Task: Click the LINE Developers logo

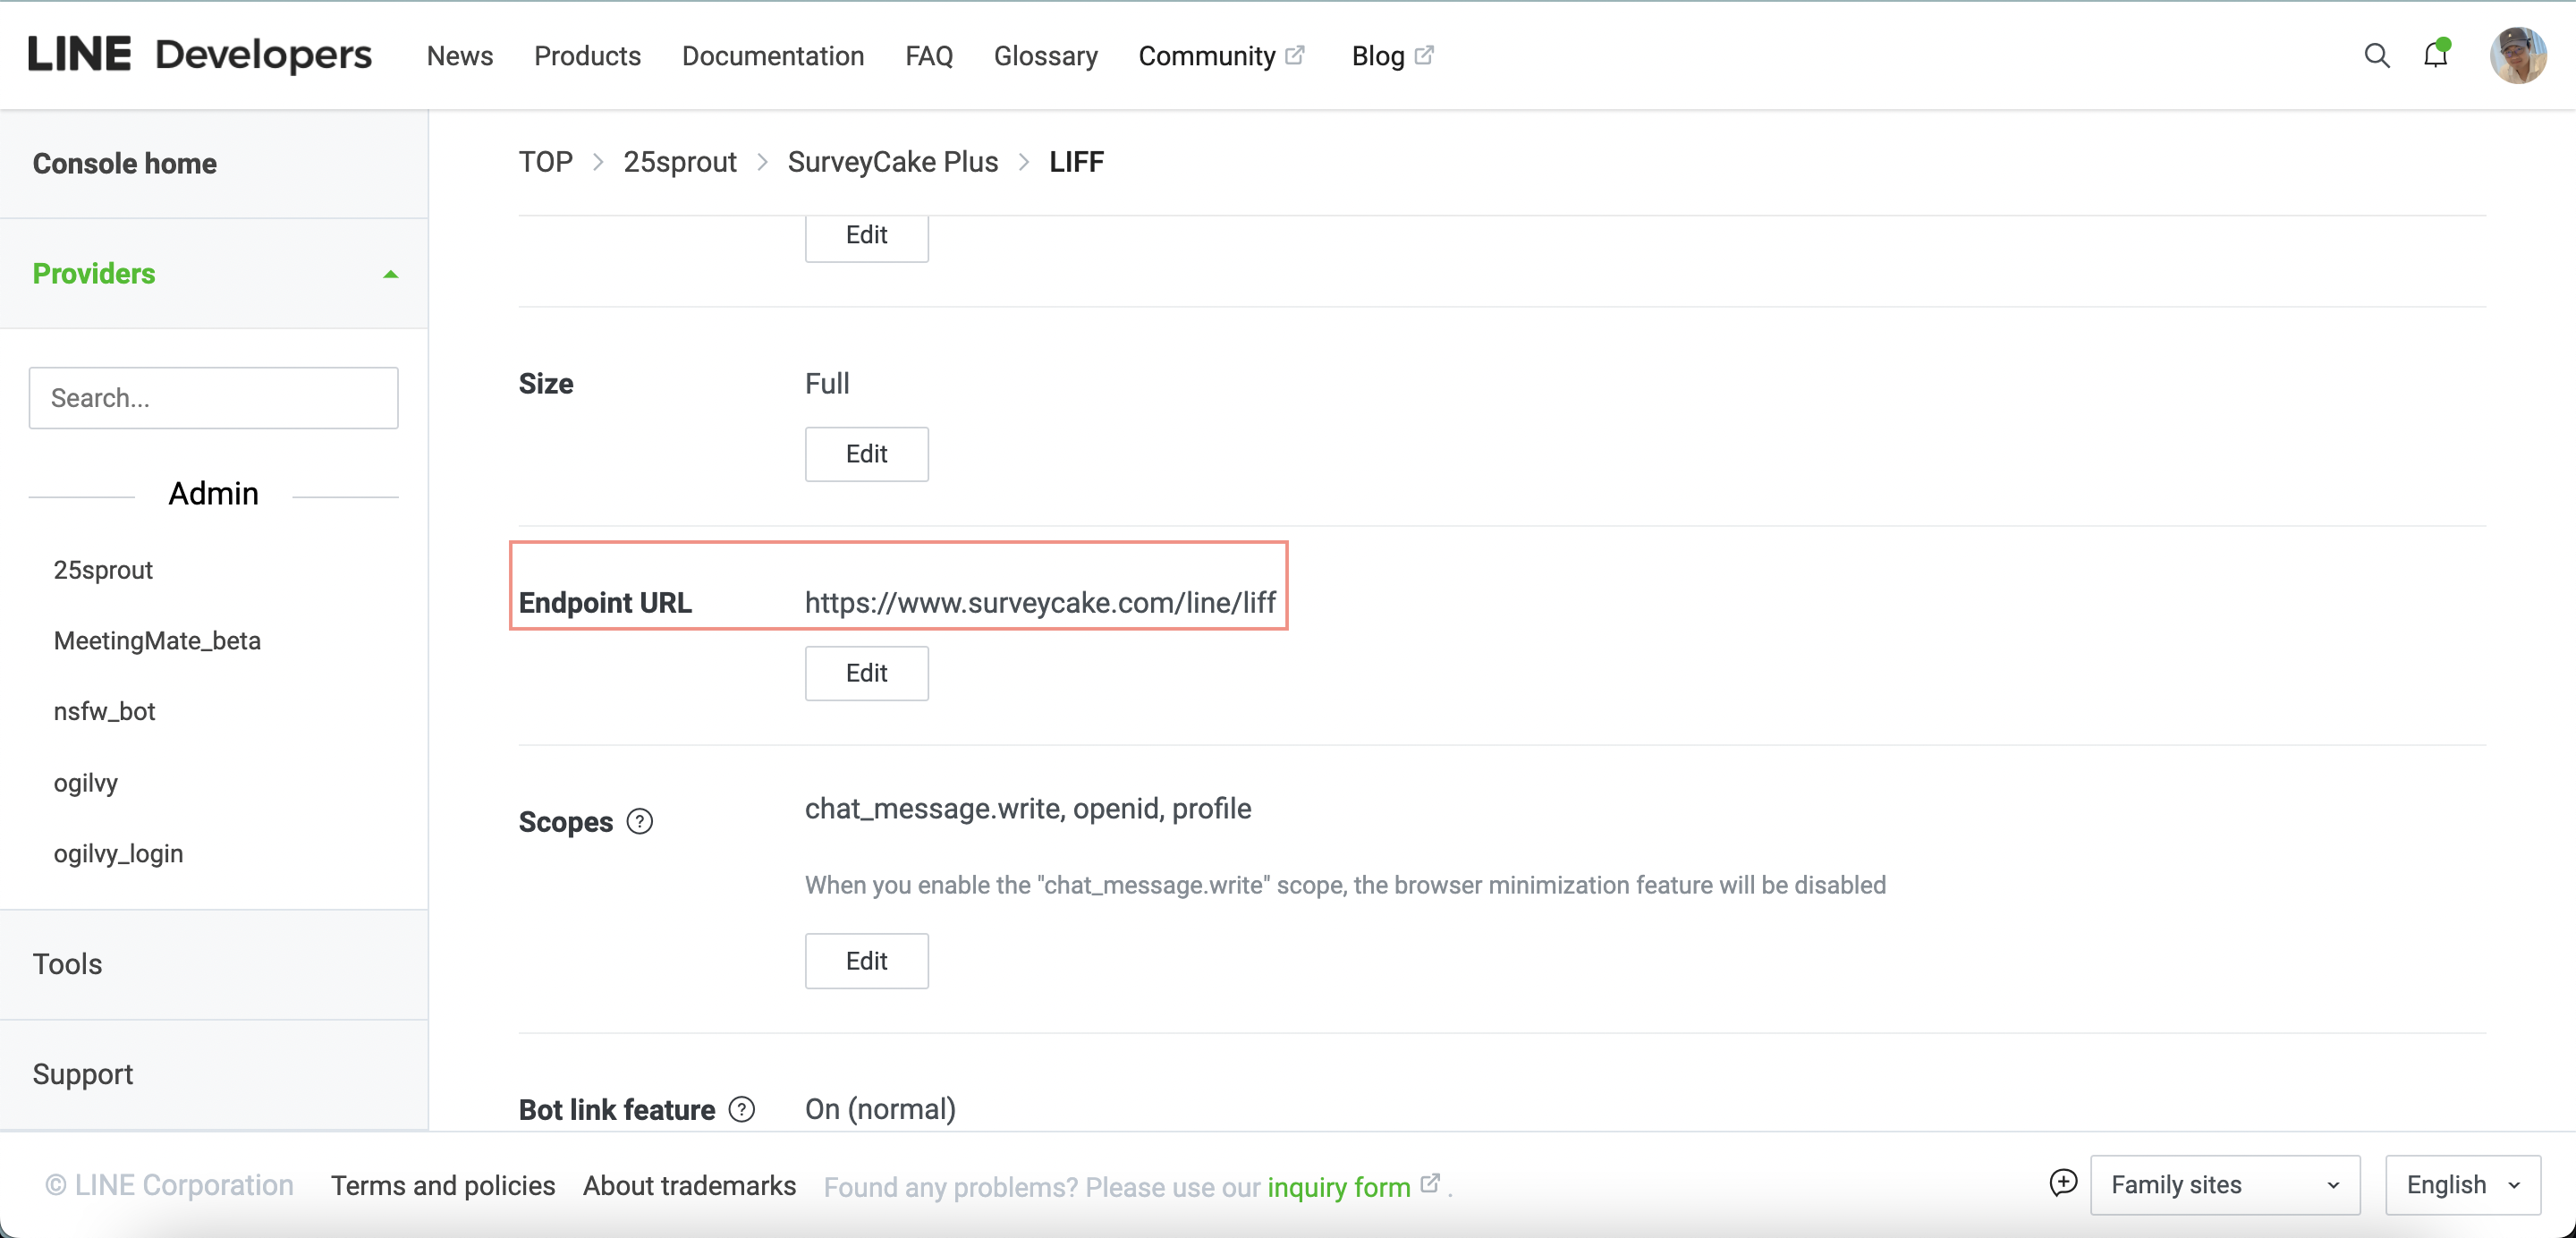Action: click(200, 55)
